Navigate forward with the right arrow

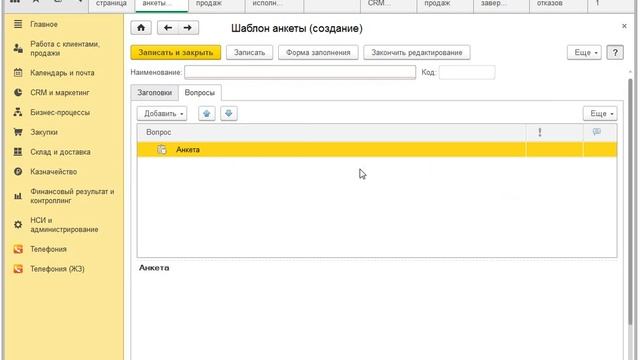pos(188,28)
